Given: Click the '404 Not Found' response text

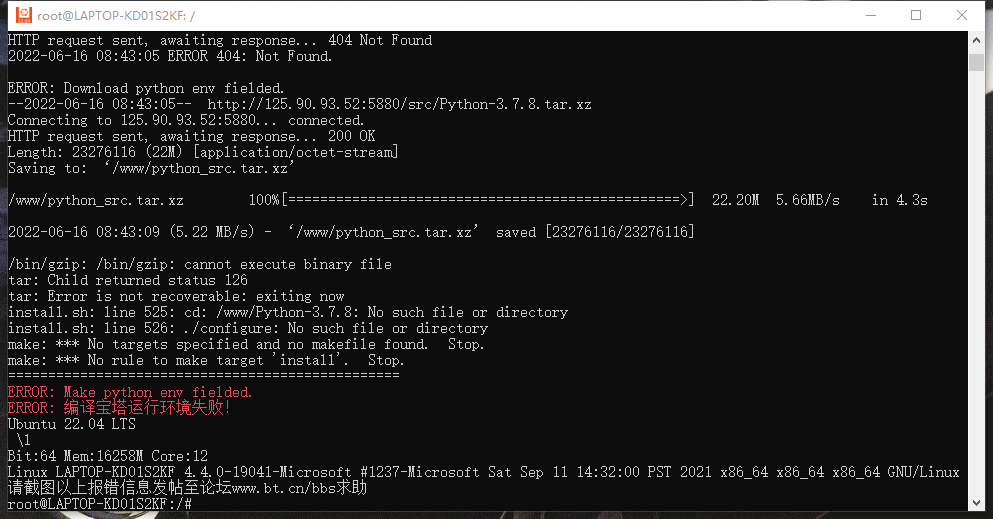Looking at the screenshot, I should pyautogui.click(x=380, y=40).
